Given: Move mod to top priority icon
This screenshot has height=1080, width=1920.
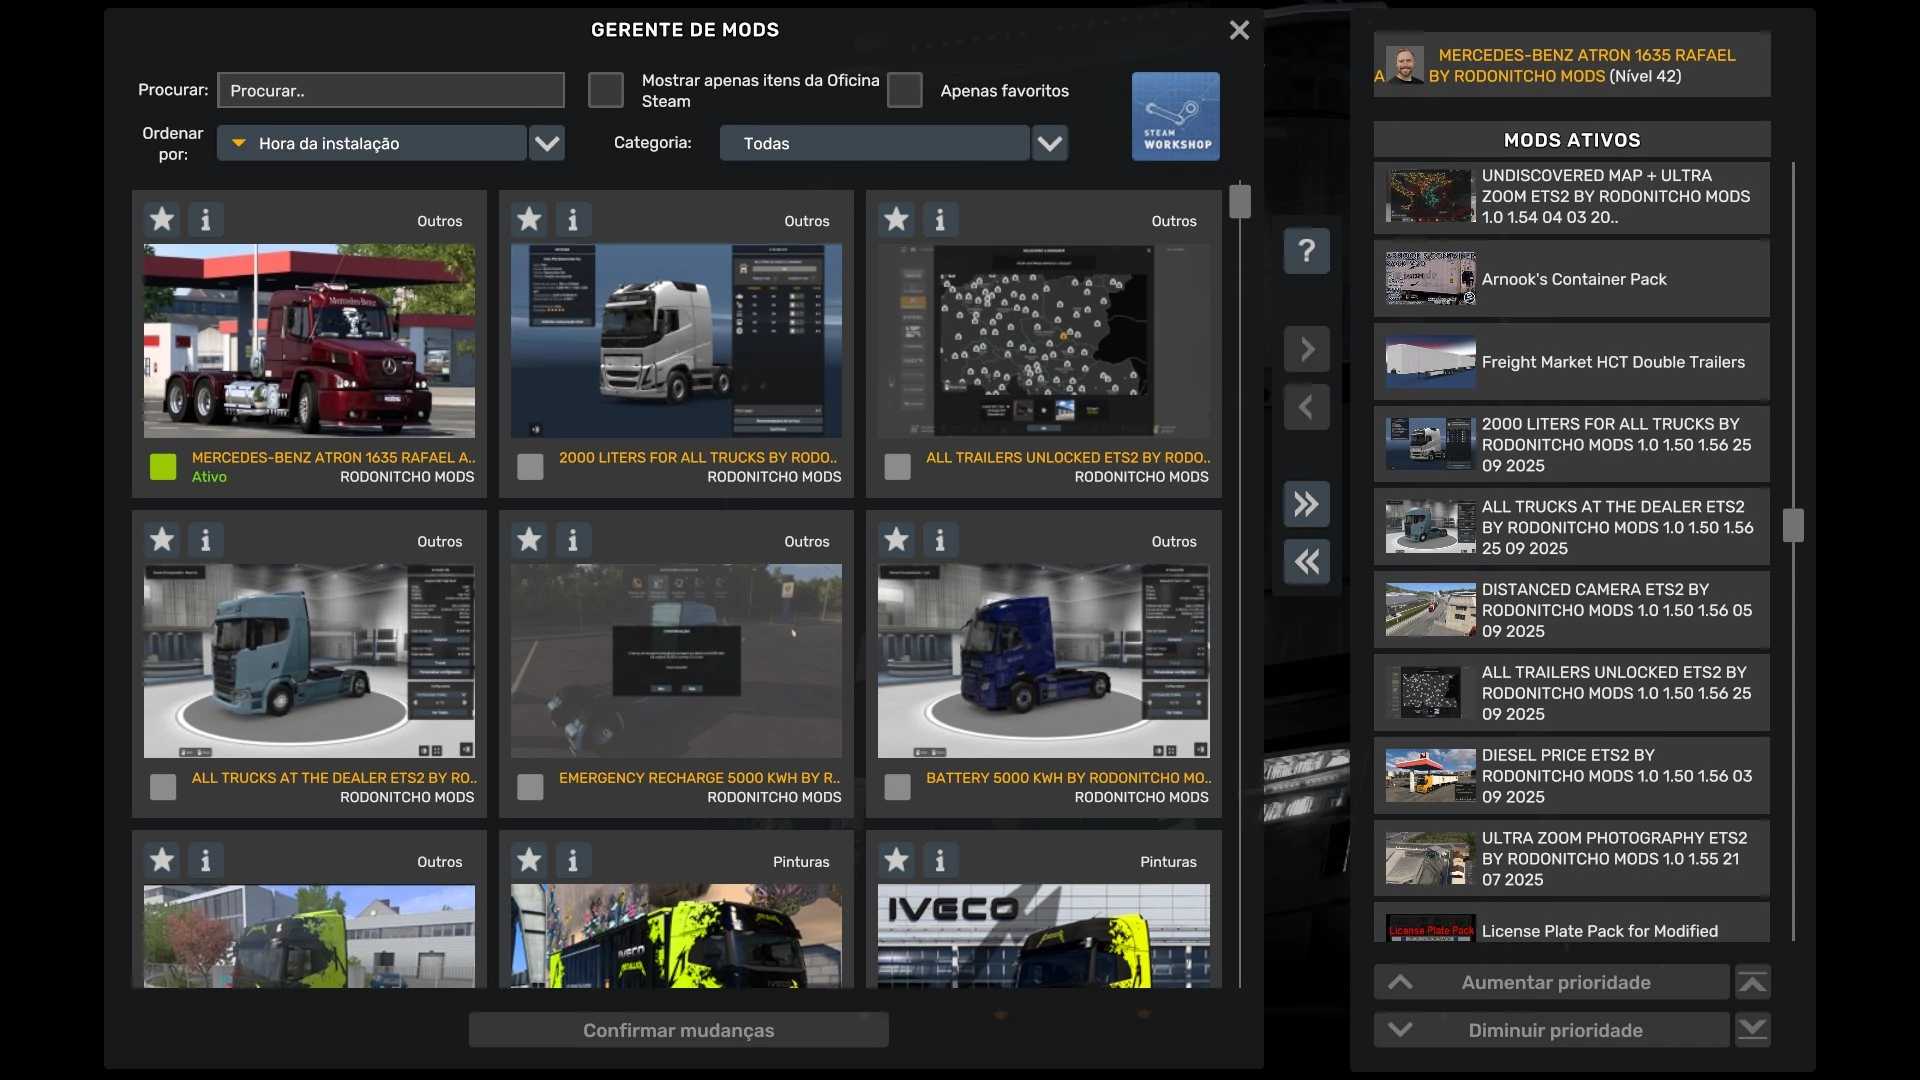Looking at the screenshot, I should (x=1752, y=983).
